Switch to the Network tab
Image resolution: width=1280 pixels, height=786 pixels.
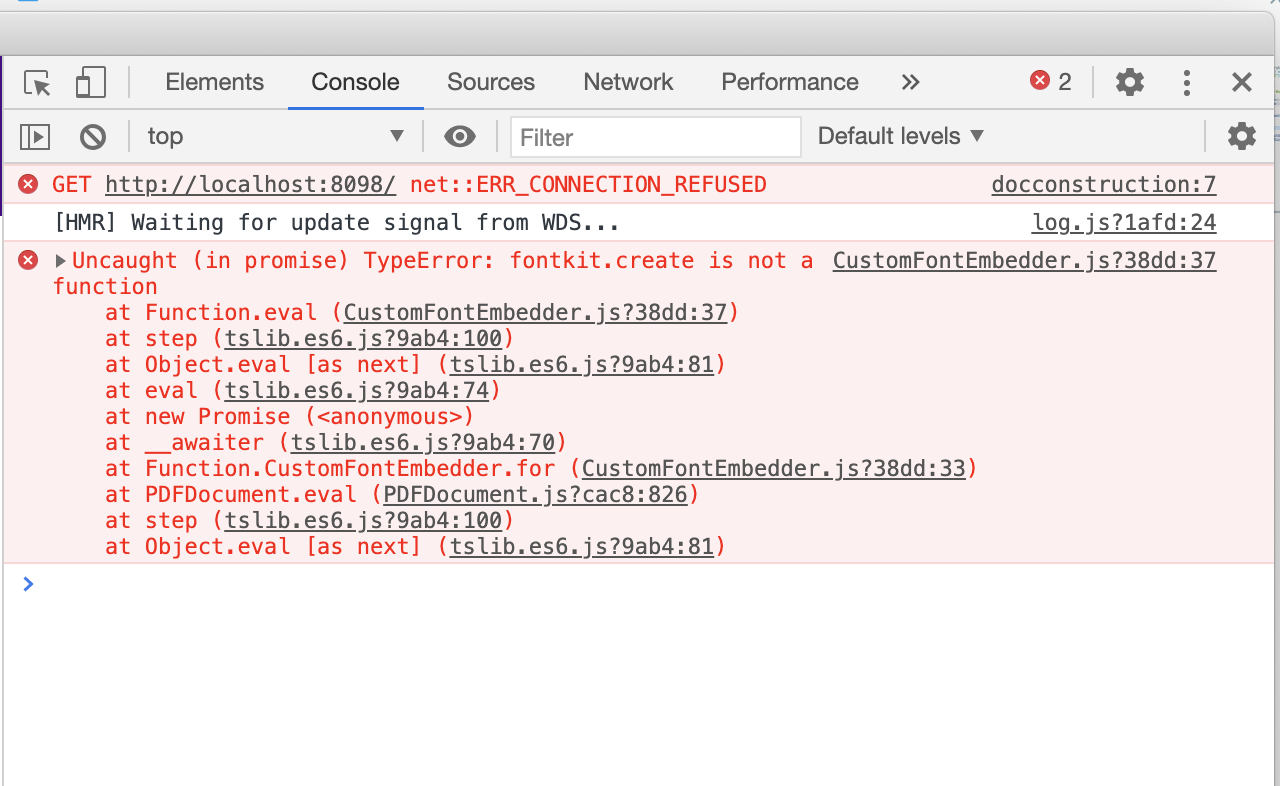pos(628,82)
